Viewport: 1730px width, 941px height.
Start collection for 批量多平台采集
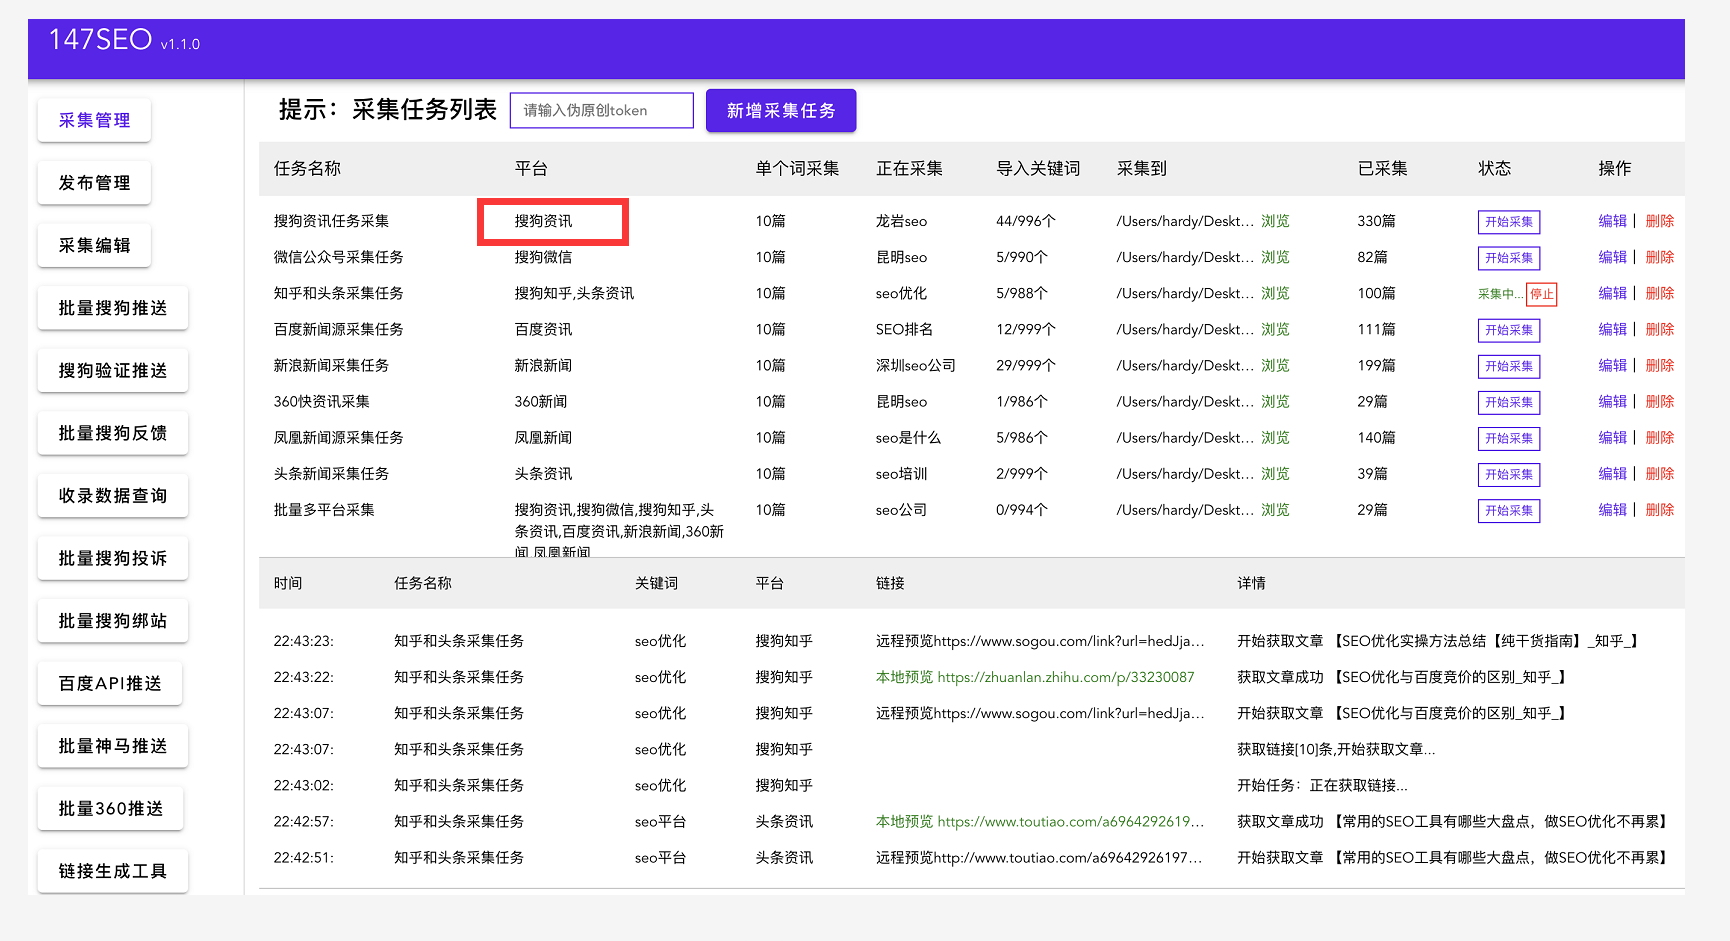tap(1509, 510)
